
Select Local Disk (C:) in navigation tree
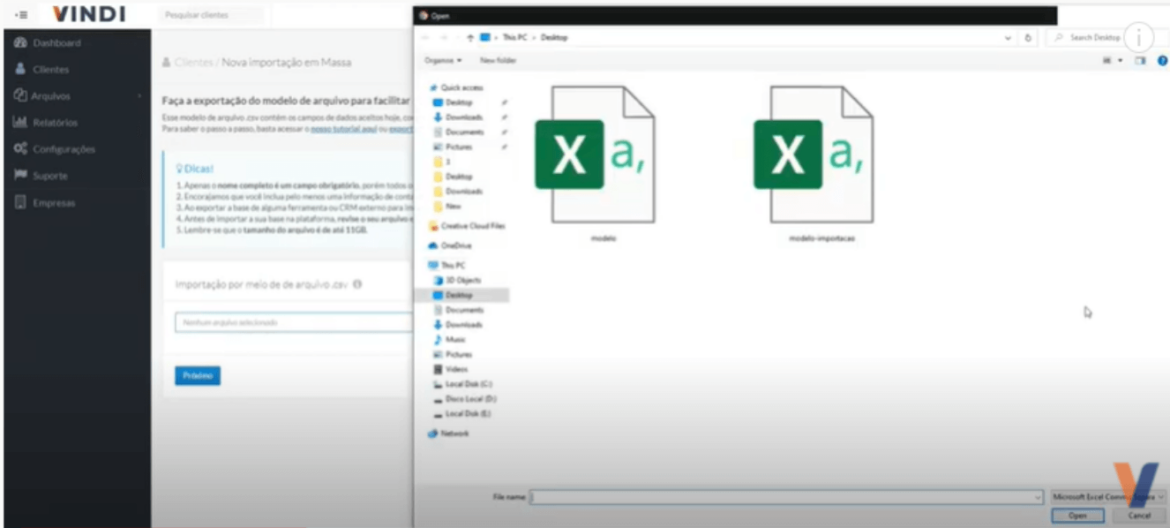pyautogui.click(x=468, y=384)
